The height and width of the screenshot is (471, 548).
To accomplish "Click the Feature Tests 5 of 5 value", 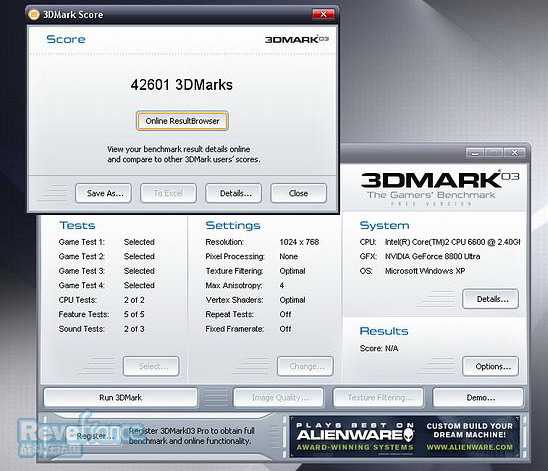I will point(134,314).
